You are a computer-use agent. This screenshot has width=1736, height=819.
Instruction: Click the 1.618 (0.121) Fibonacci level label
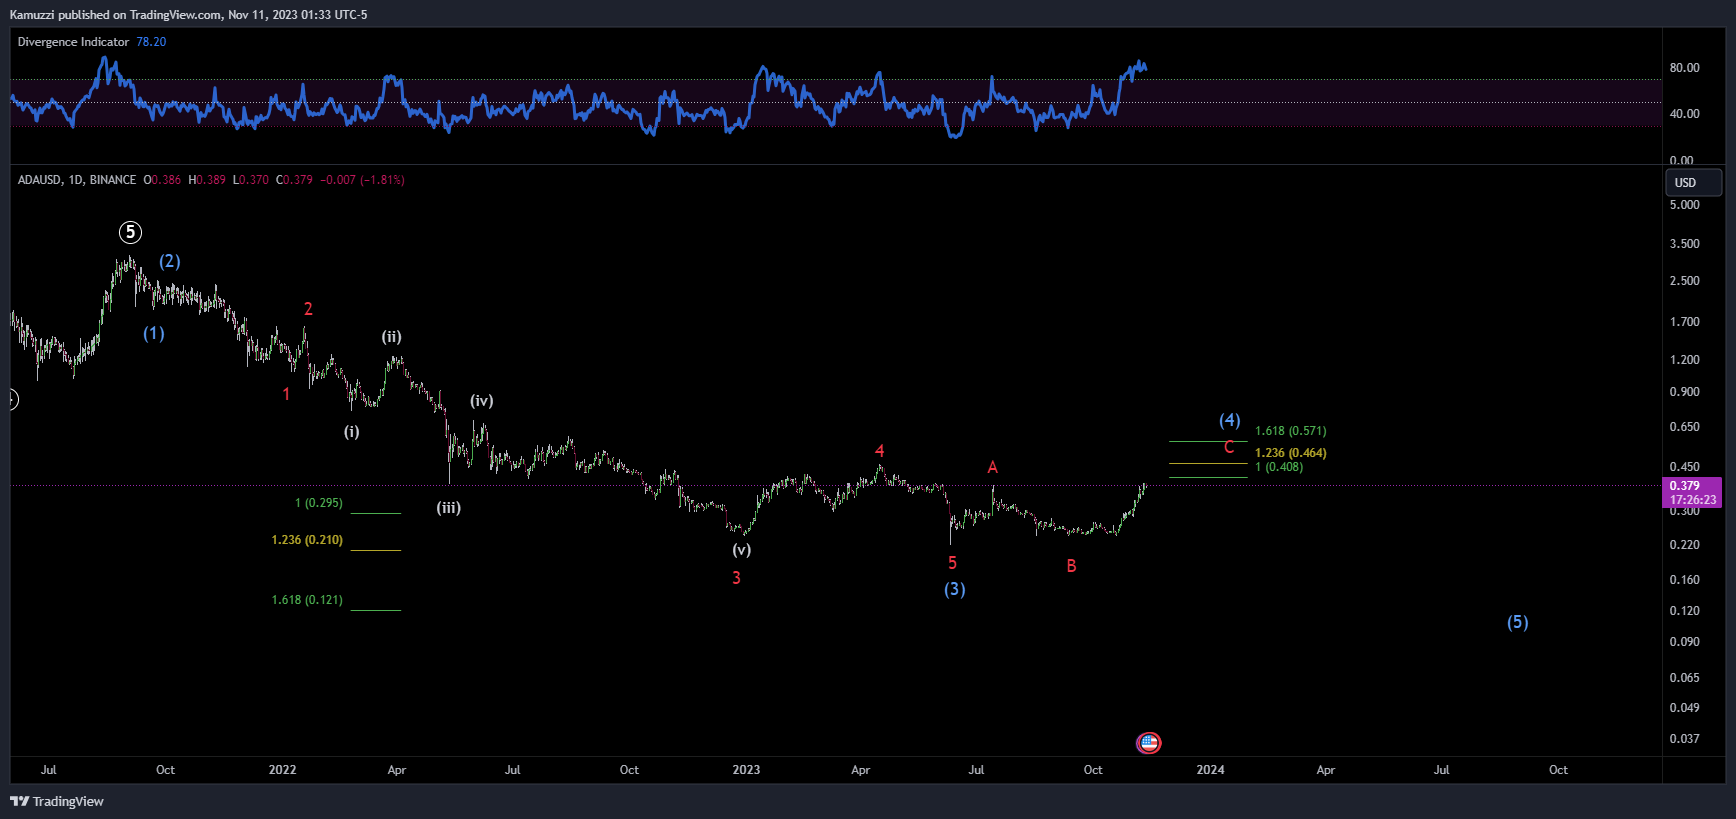coord(307,600)
